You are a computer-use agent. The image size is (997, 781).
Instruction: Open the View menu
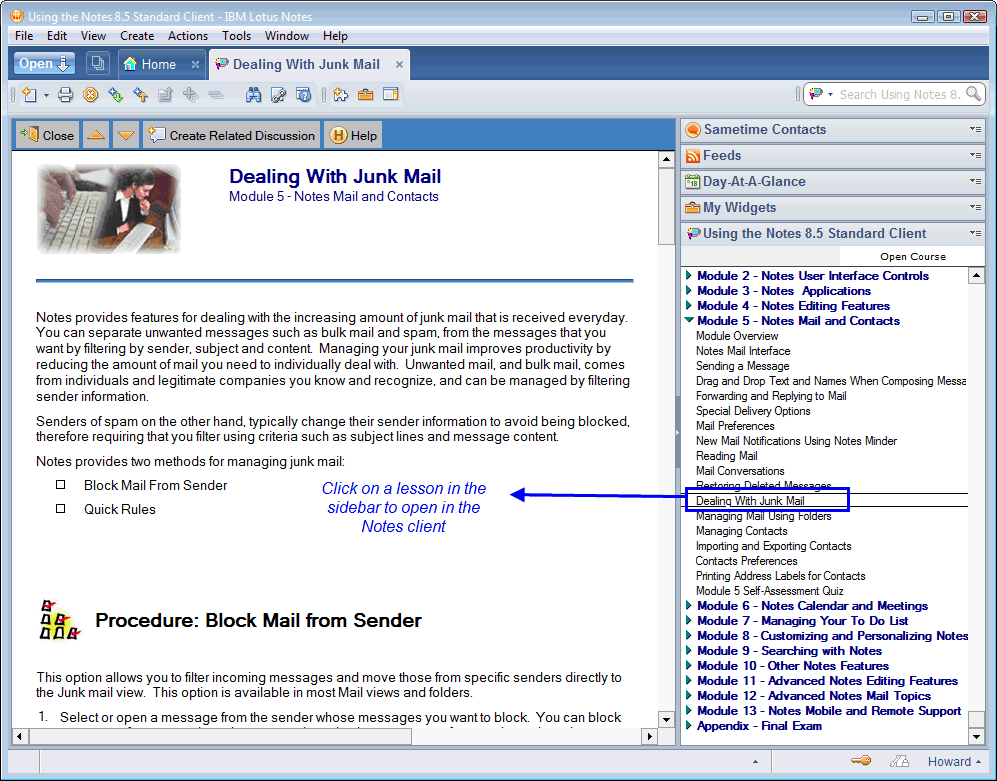point(93,36)
